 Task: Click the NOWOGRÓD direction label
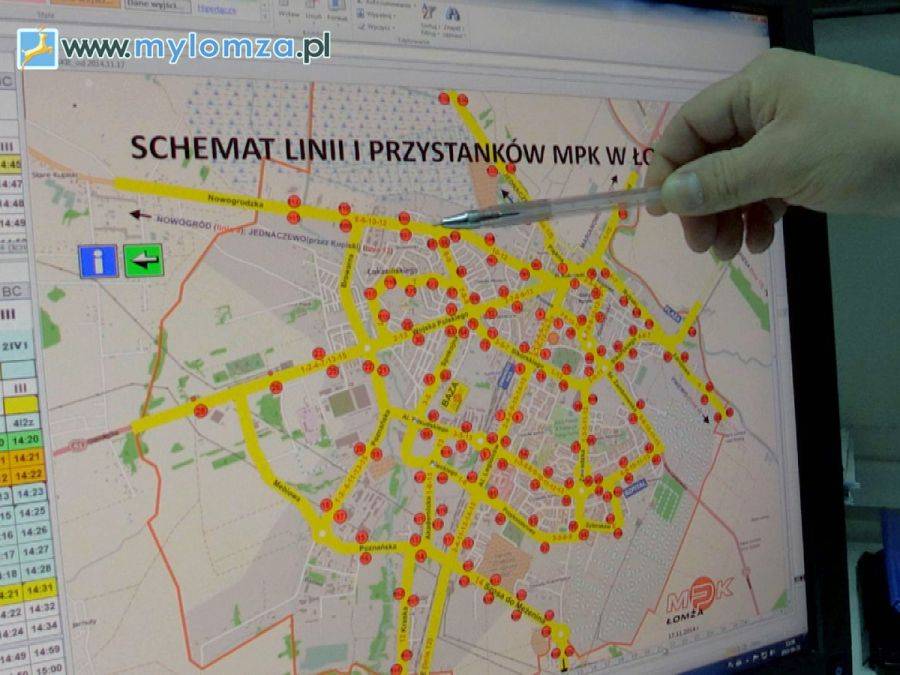coord(185,222)
